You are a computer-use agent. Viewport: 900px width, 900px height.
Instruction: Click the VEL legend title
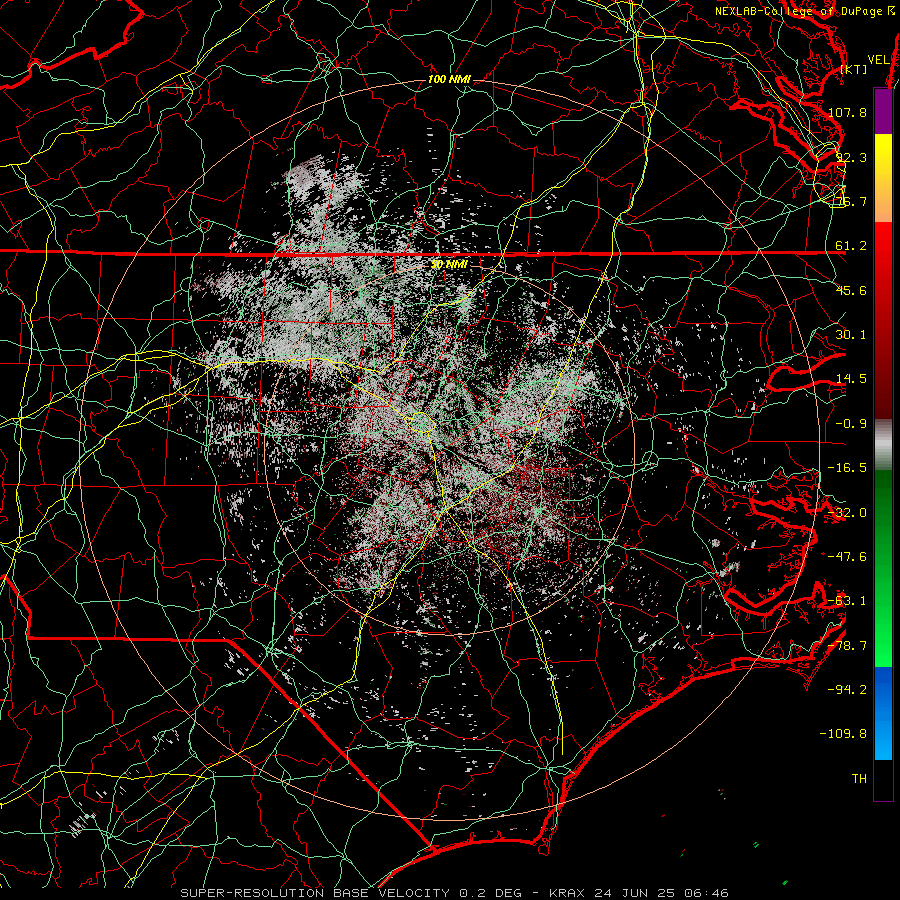pyautogui.click(x=878, y=59)
